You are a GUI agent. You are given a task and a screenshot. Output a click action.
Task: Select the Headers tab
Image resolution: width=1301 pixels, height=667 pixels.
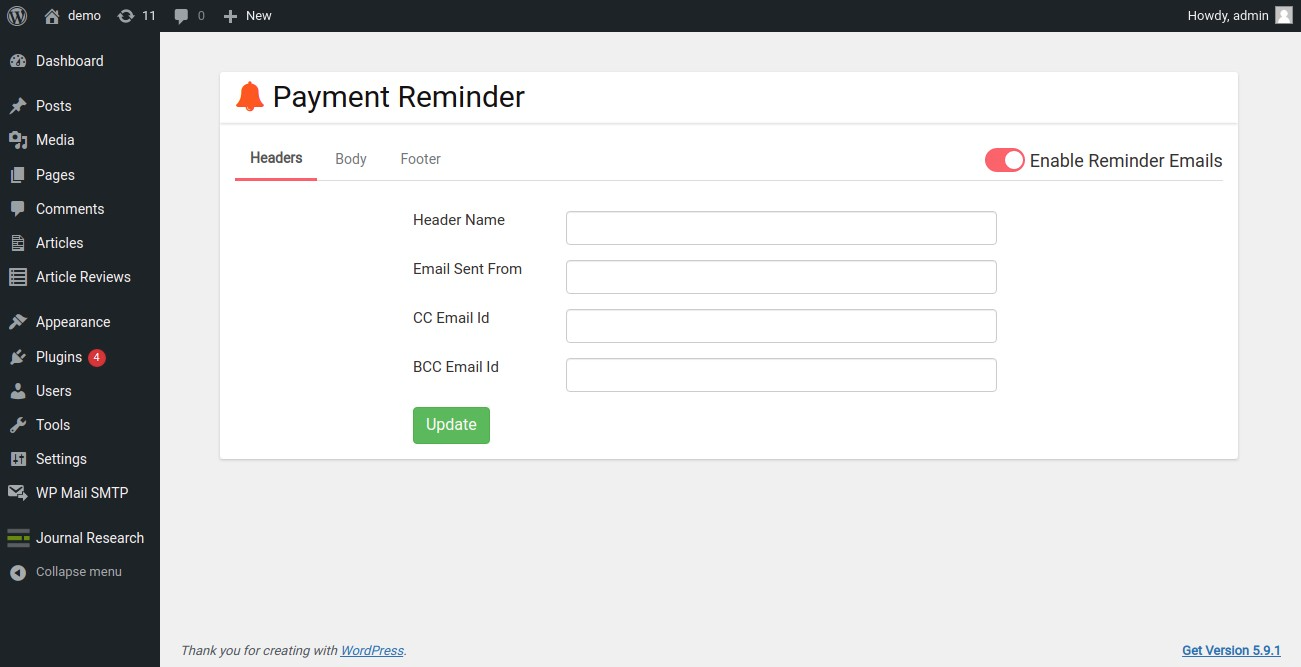276,158
